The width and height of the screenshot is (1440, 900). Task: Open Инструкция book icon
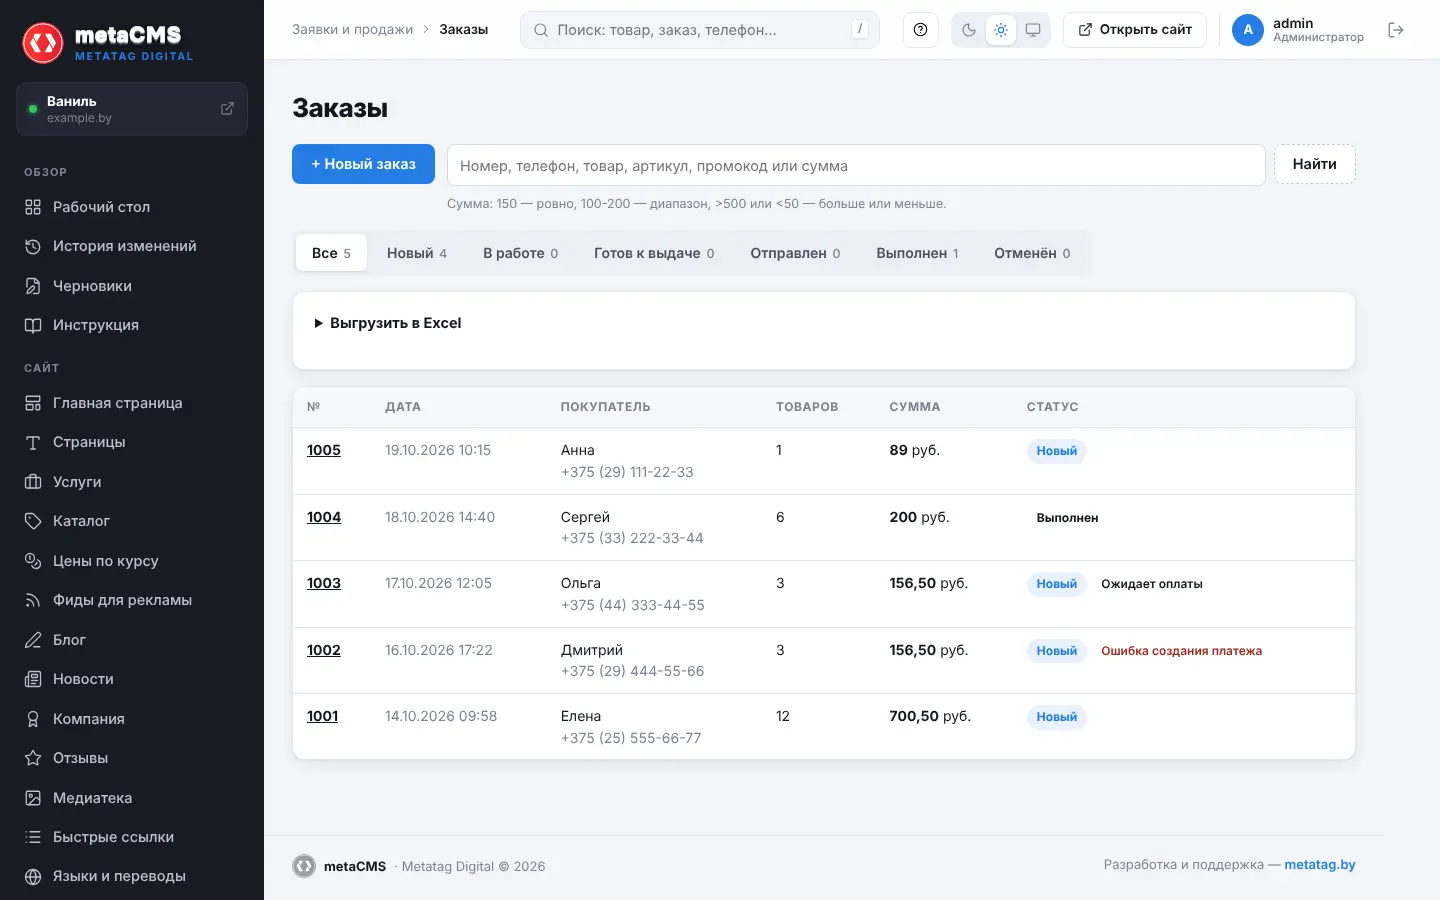coord(33,325)
